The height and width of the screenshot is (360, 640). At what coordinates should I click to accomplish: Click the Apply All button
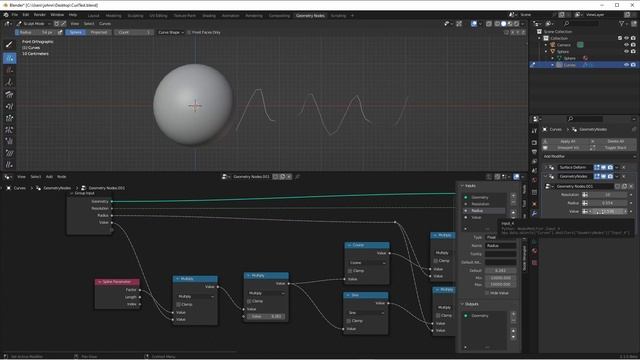click(x=565, y=141)
